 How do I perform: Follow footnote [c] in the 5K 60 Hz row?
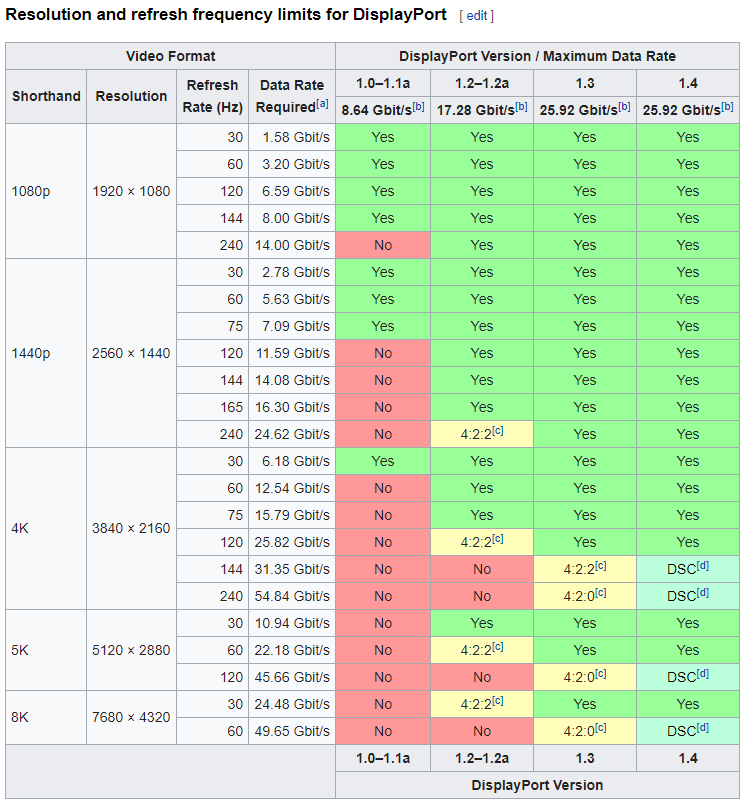pyautogui.click(x=497, y=646)
